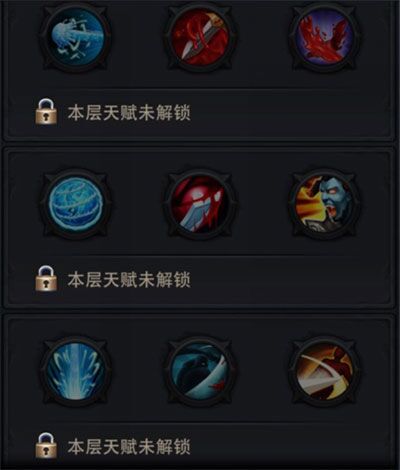Screen dimensions: 400x470
Task: Choose the dark teal beast slash talent
Action: pyautogui.click(x=200, y=371)
